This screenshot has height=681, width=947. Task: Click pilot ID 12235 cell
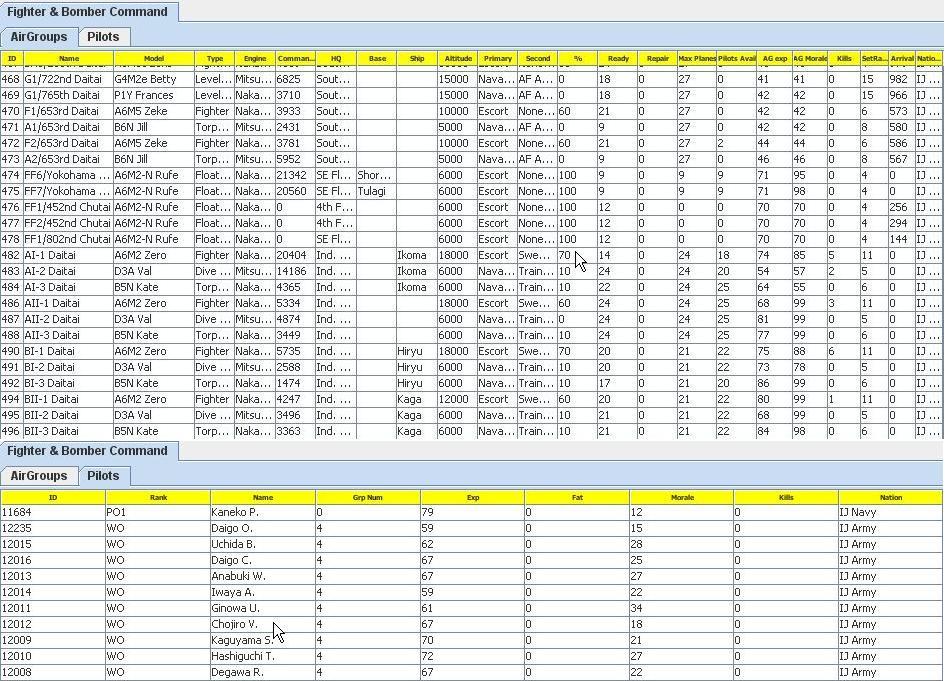[x=53, y=528]
